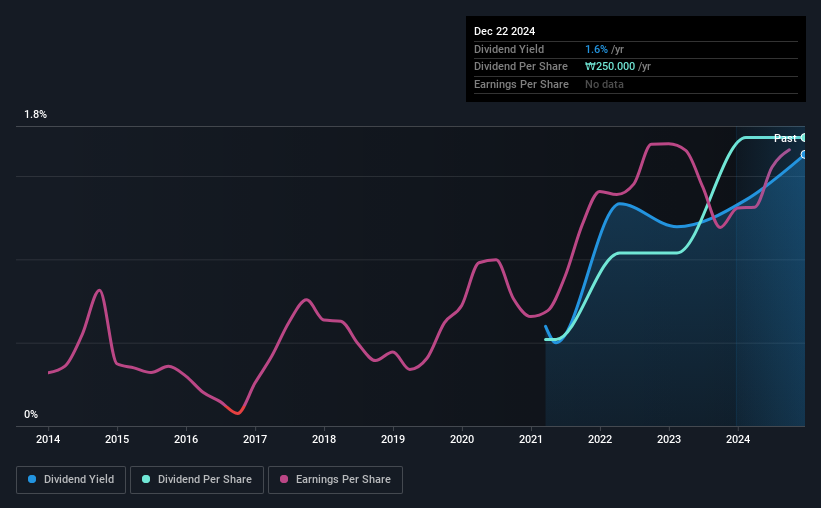Select the 2020 x-axis label
This screenshot has width=821, height=508.
click(x=462, y=439)
